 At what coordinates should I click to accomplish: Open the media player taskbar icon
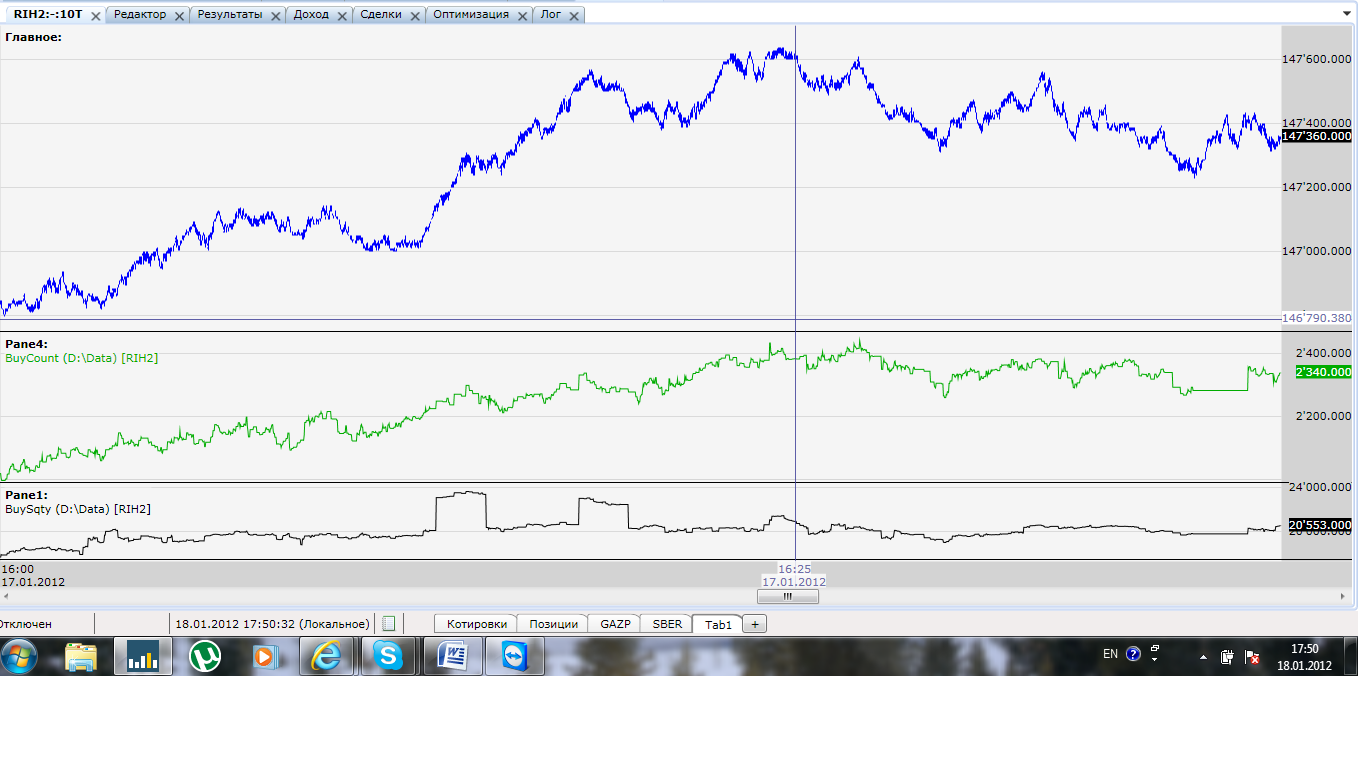coord(265,657)
